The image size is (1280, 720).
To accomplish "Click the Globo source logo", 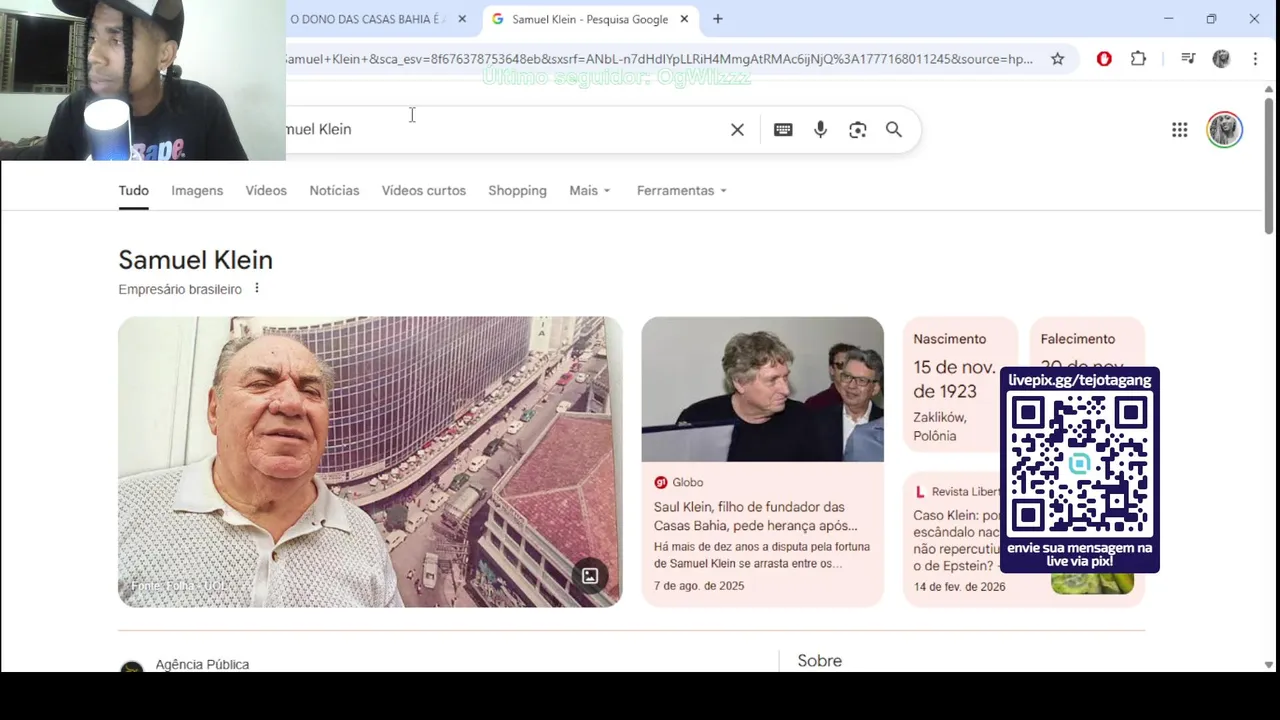I will [660, 483].
